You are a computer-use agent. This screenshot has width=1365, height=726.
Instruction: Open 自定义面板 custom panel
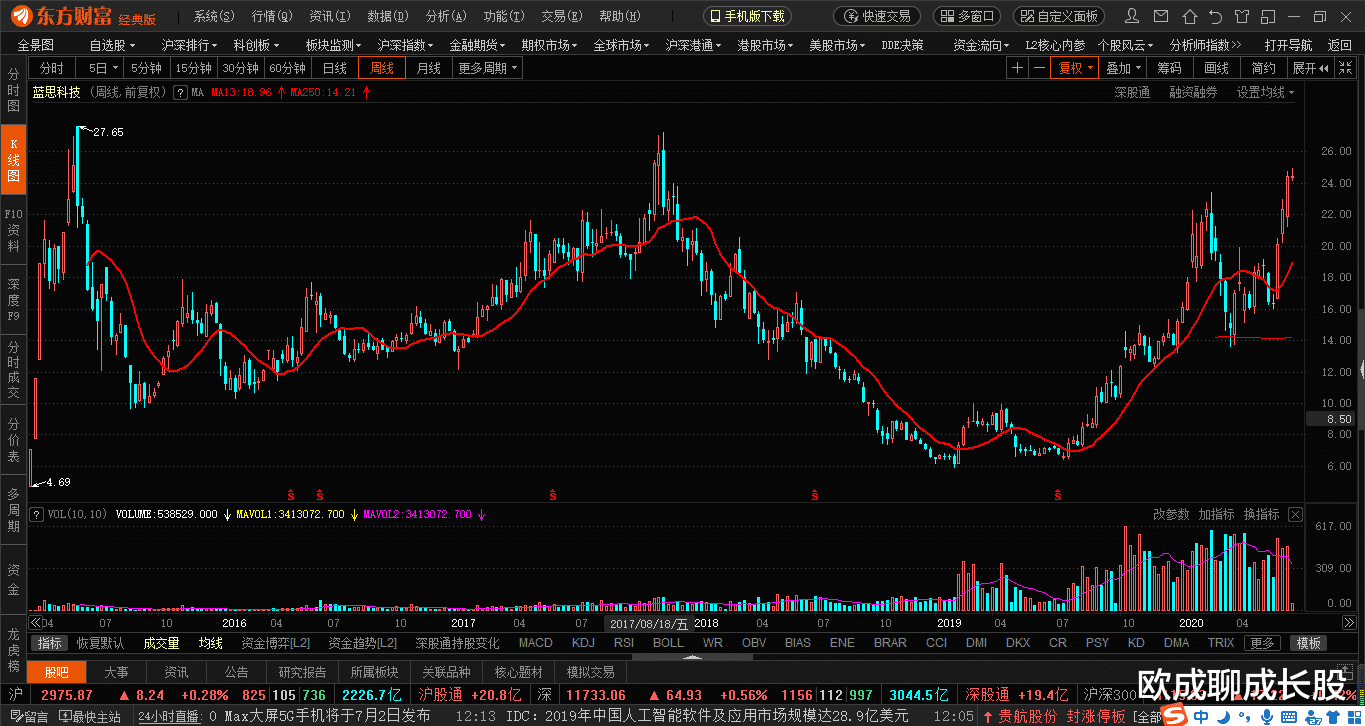(x=1059, y=16)
